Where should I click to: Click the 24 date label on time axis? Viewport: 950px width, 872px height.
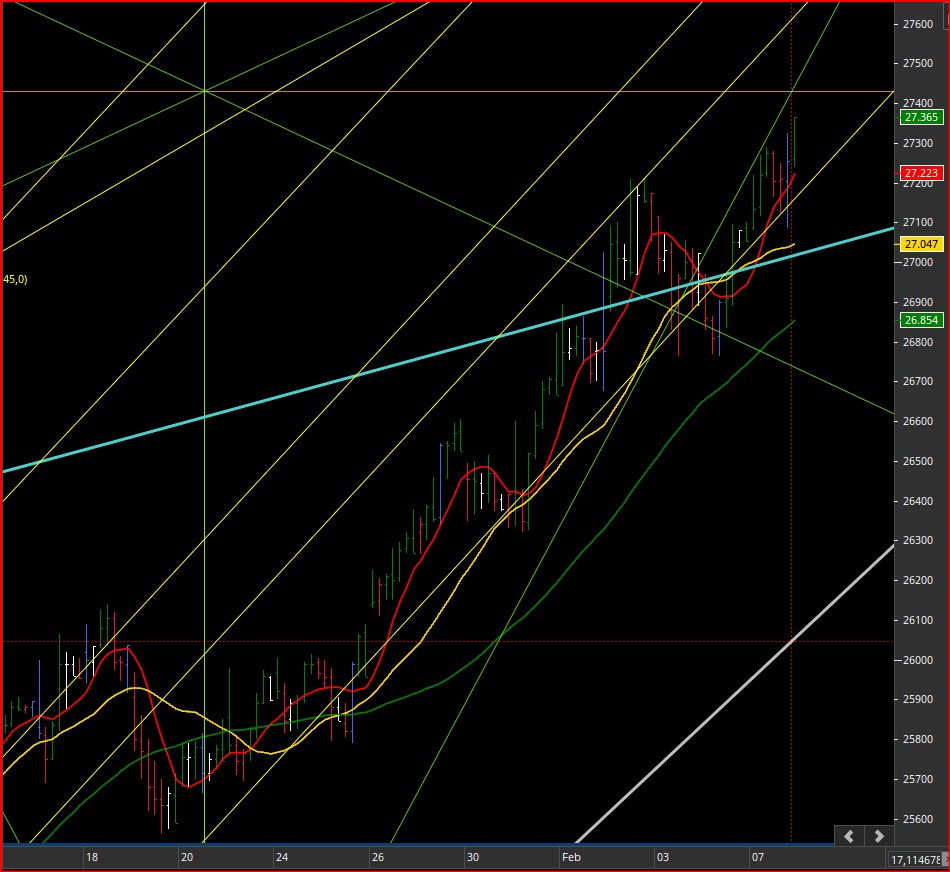(282, 857)
